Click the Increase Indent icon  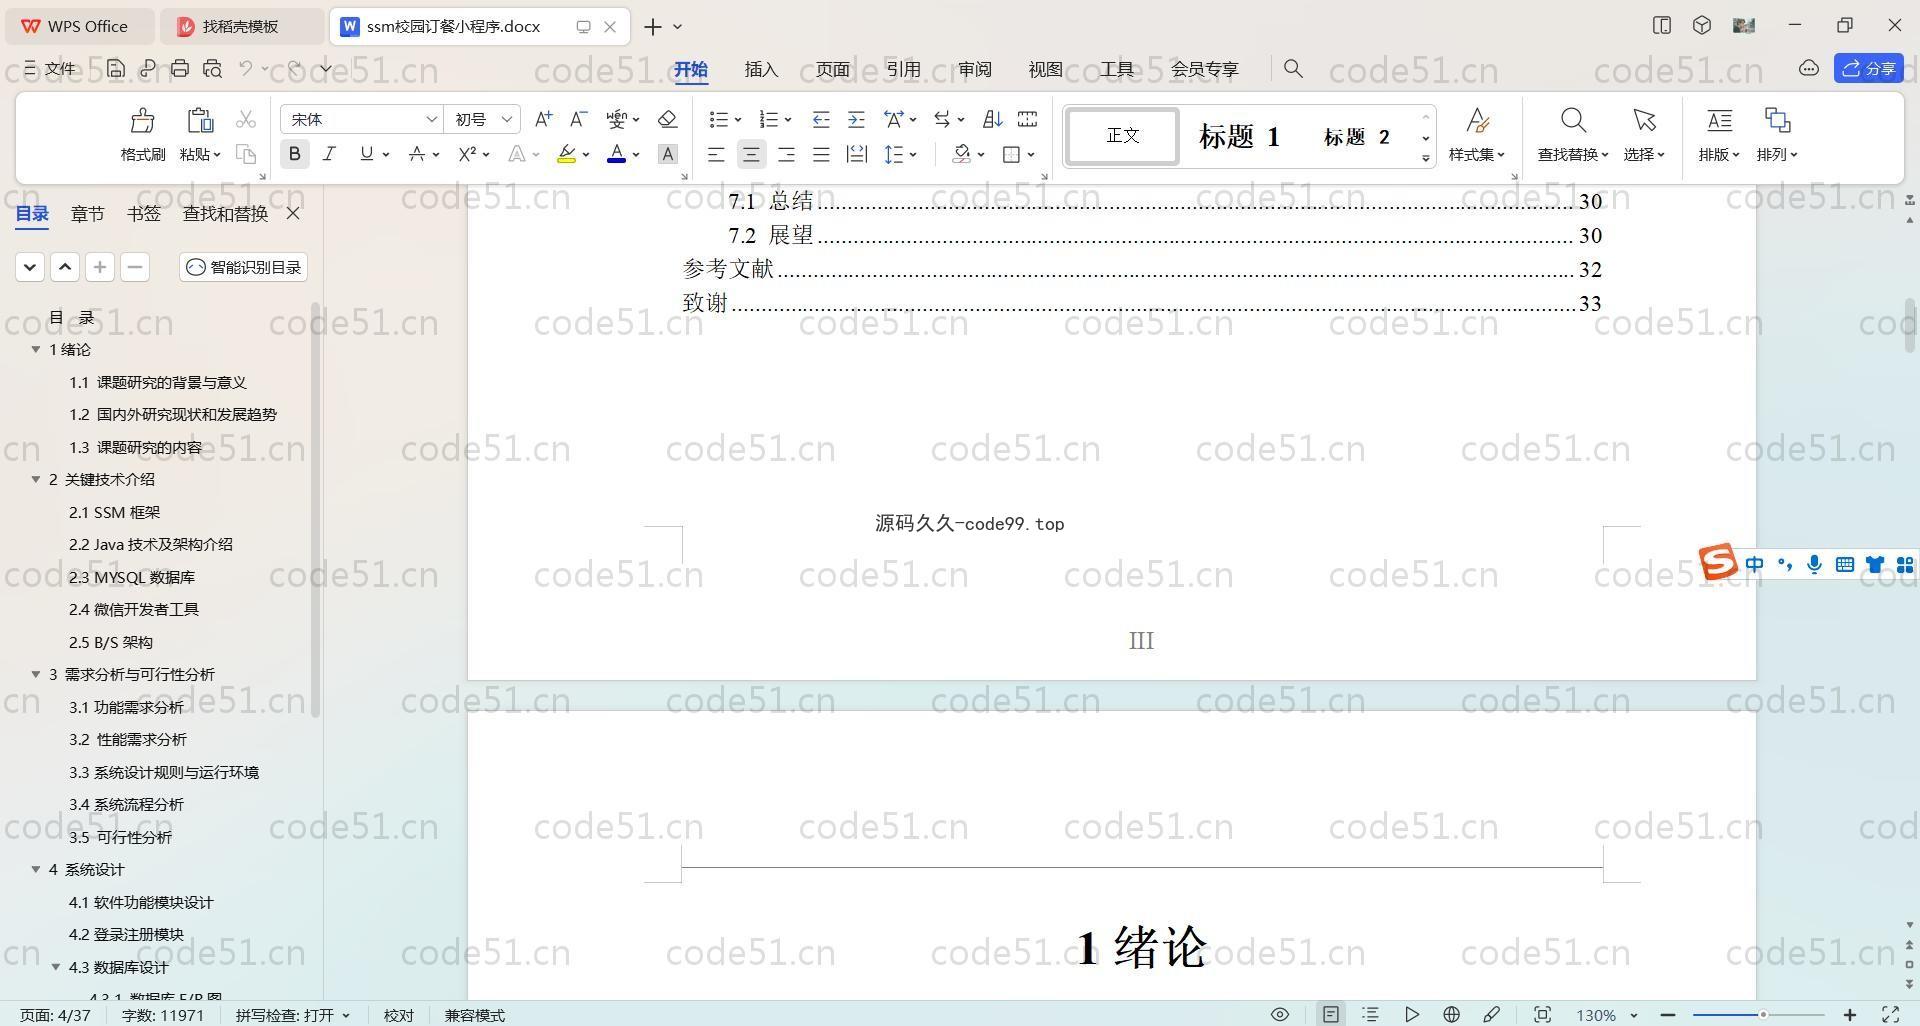click(856, 119)
